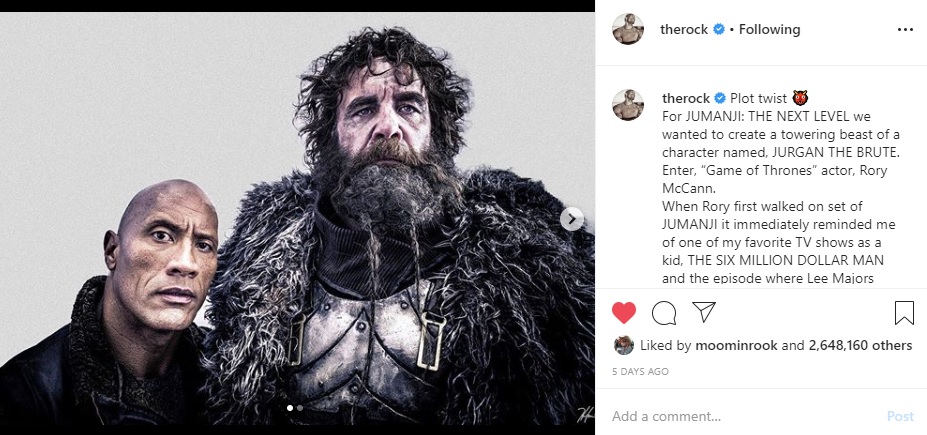The image size is (927, 435).
Task: Click in the Add a comment field
Action: coord(740,416)
